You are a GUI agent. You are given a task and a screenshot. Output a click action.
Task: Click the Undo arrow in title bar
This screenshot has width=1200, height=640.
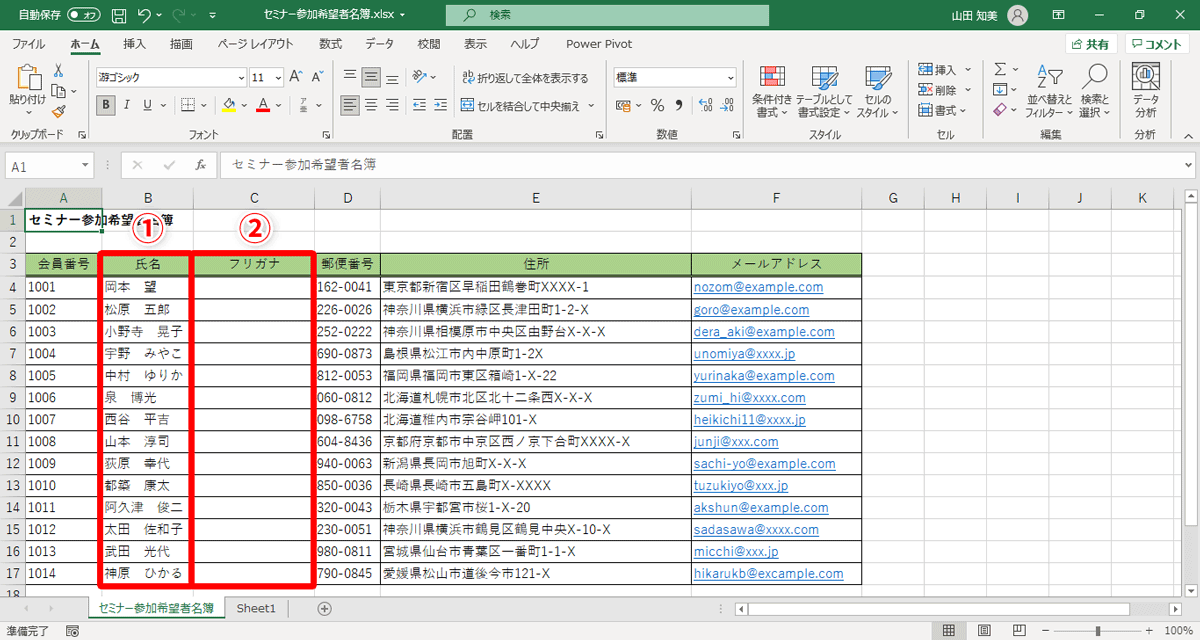145,16
